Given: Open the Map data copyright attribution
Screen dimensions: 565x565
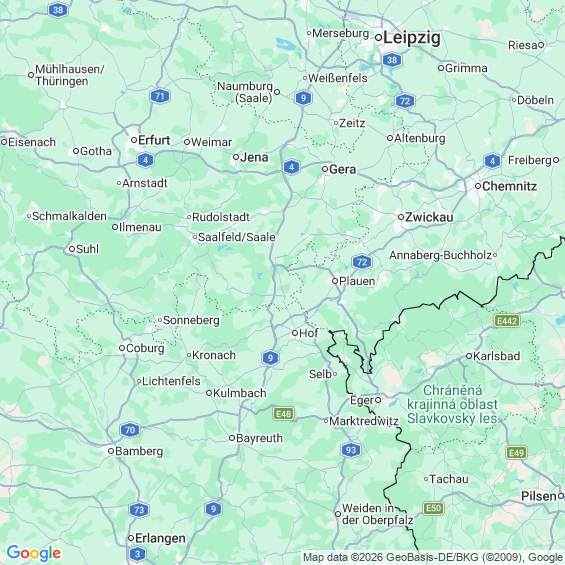Looking at the screenshot, I should click(x=433, y=557).
